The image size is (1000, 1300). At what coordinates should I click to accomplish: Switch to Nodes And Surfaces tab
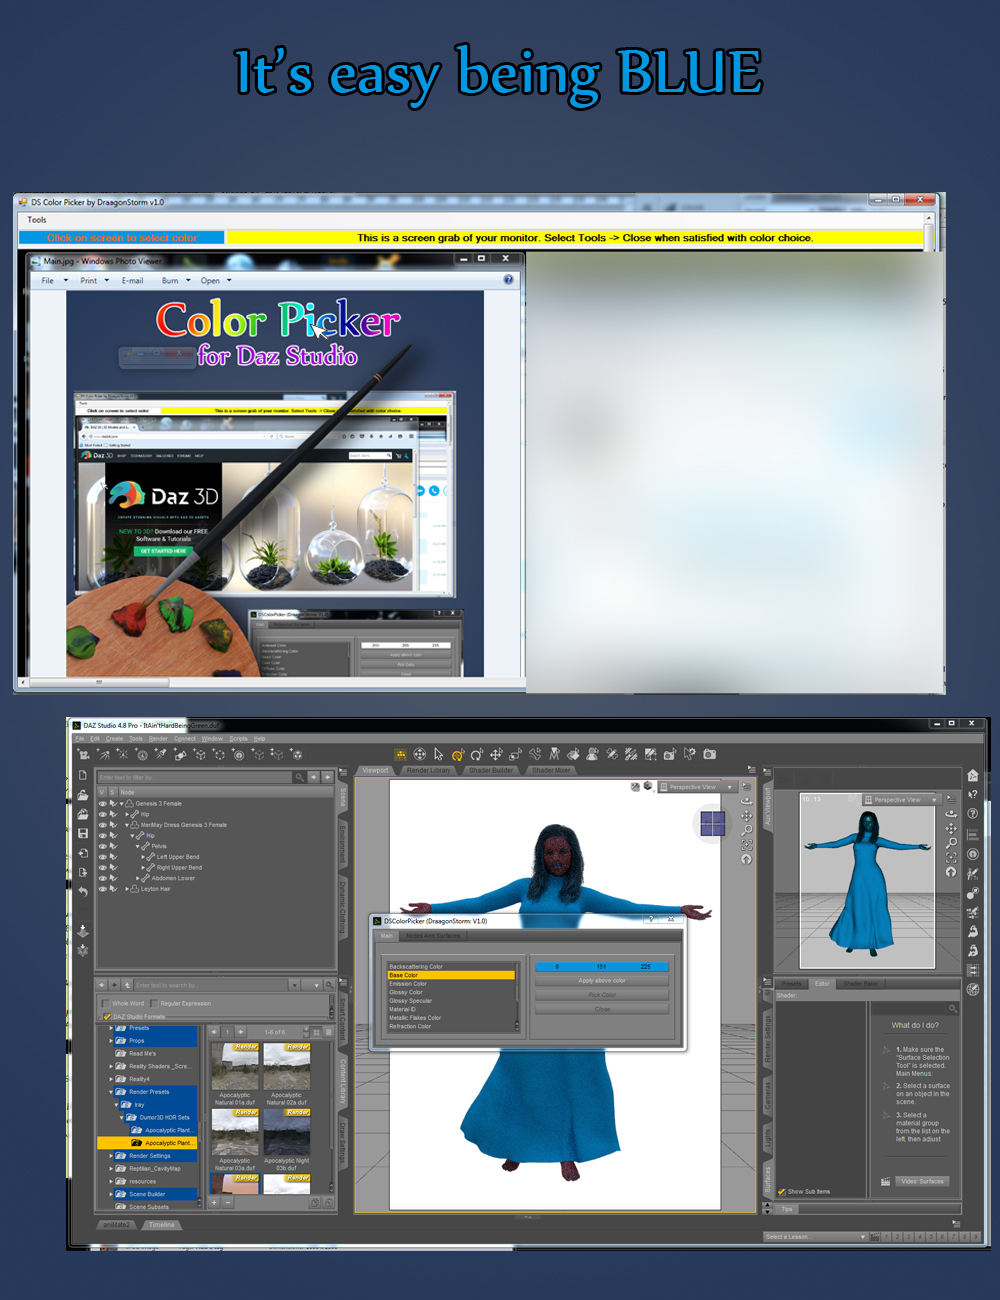point(433,936)
